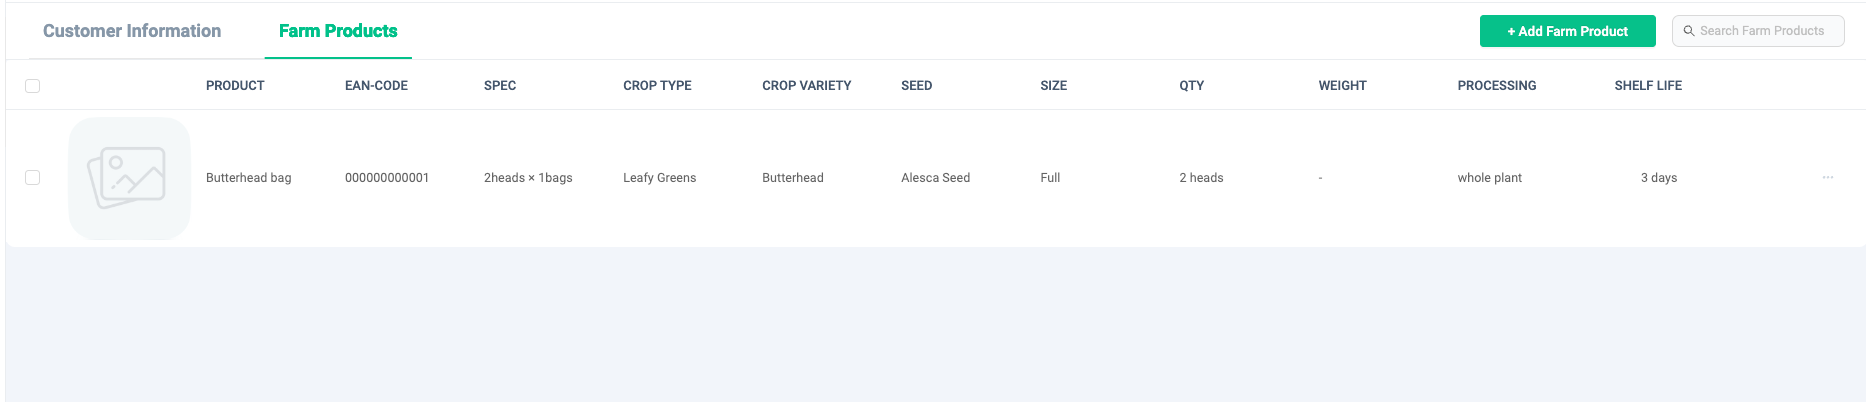Click the PROCESSING column header

point(1496,86)
